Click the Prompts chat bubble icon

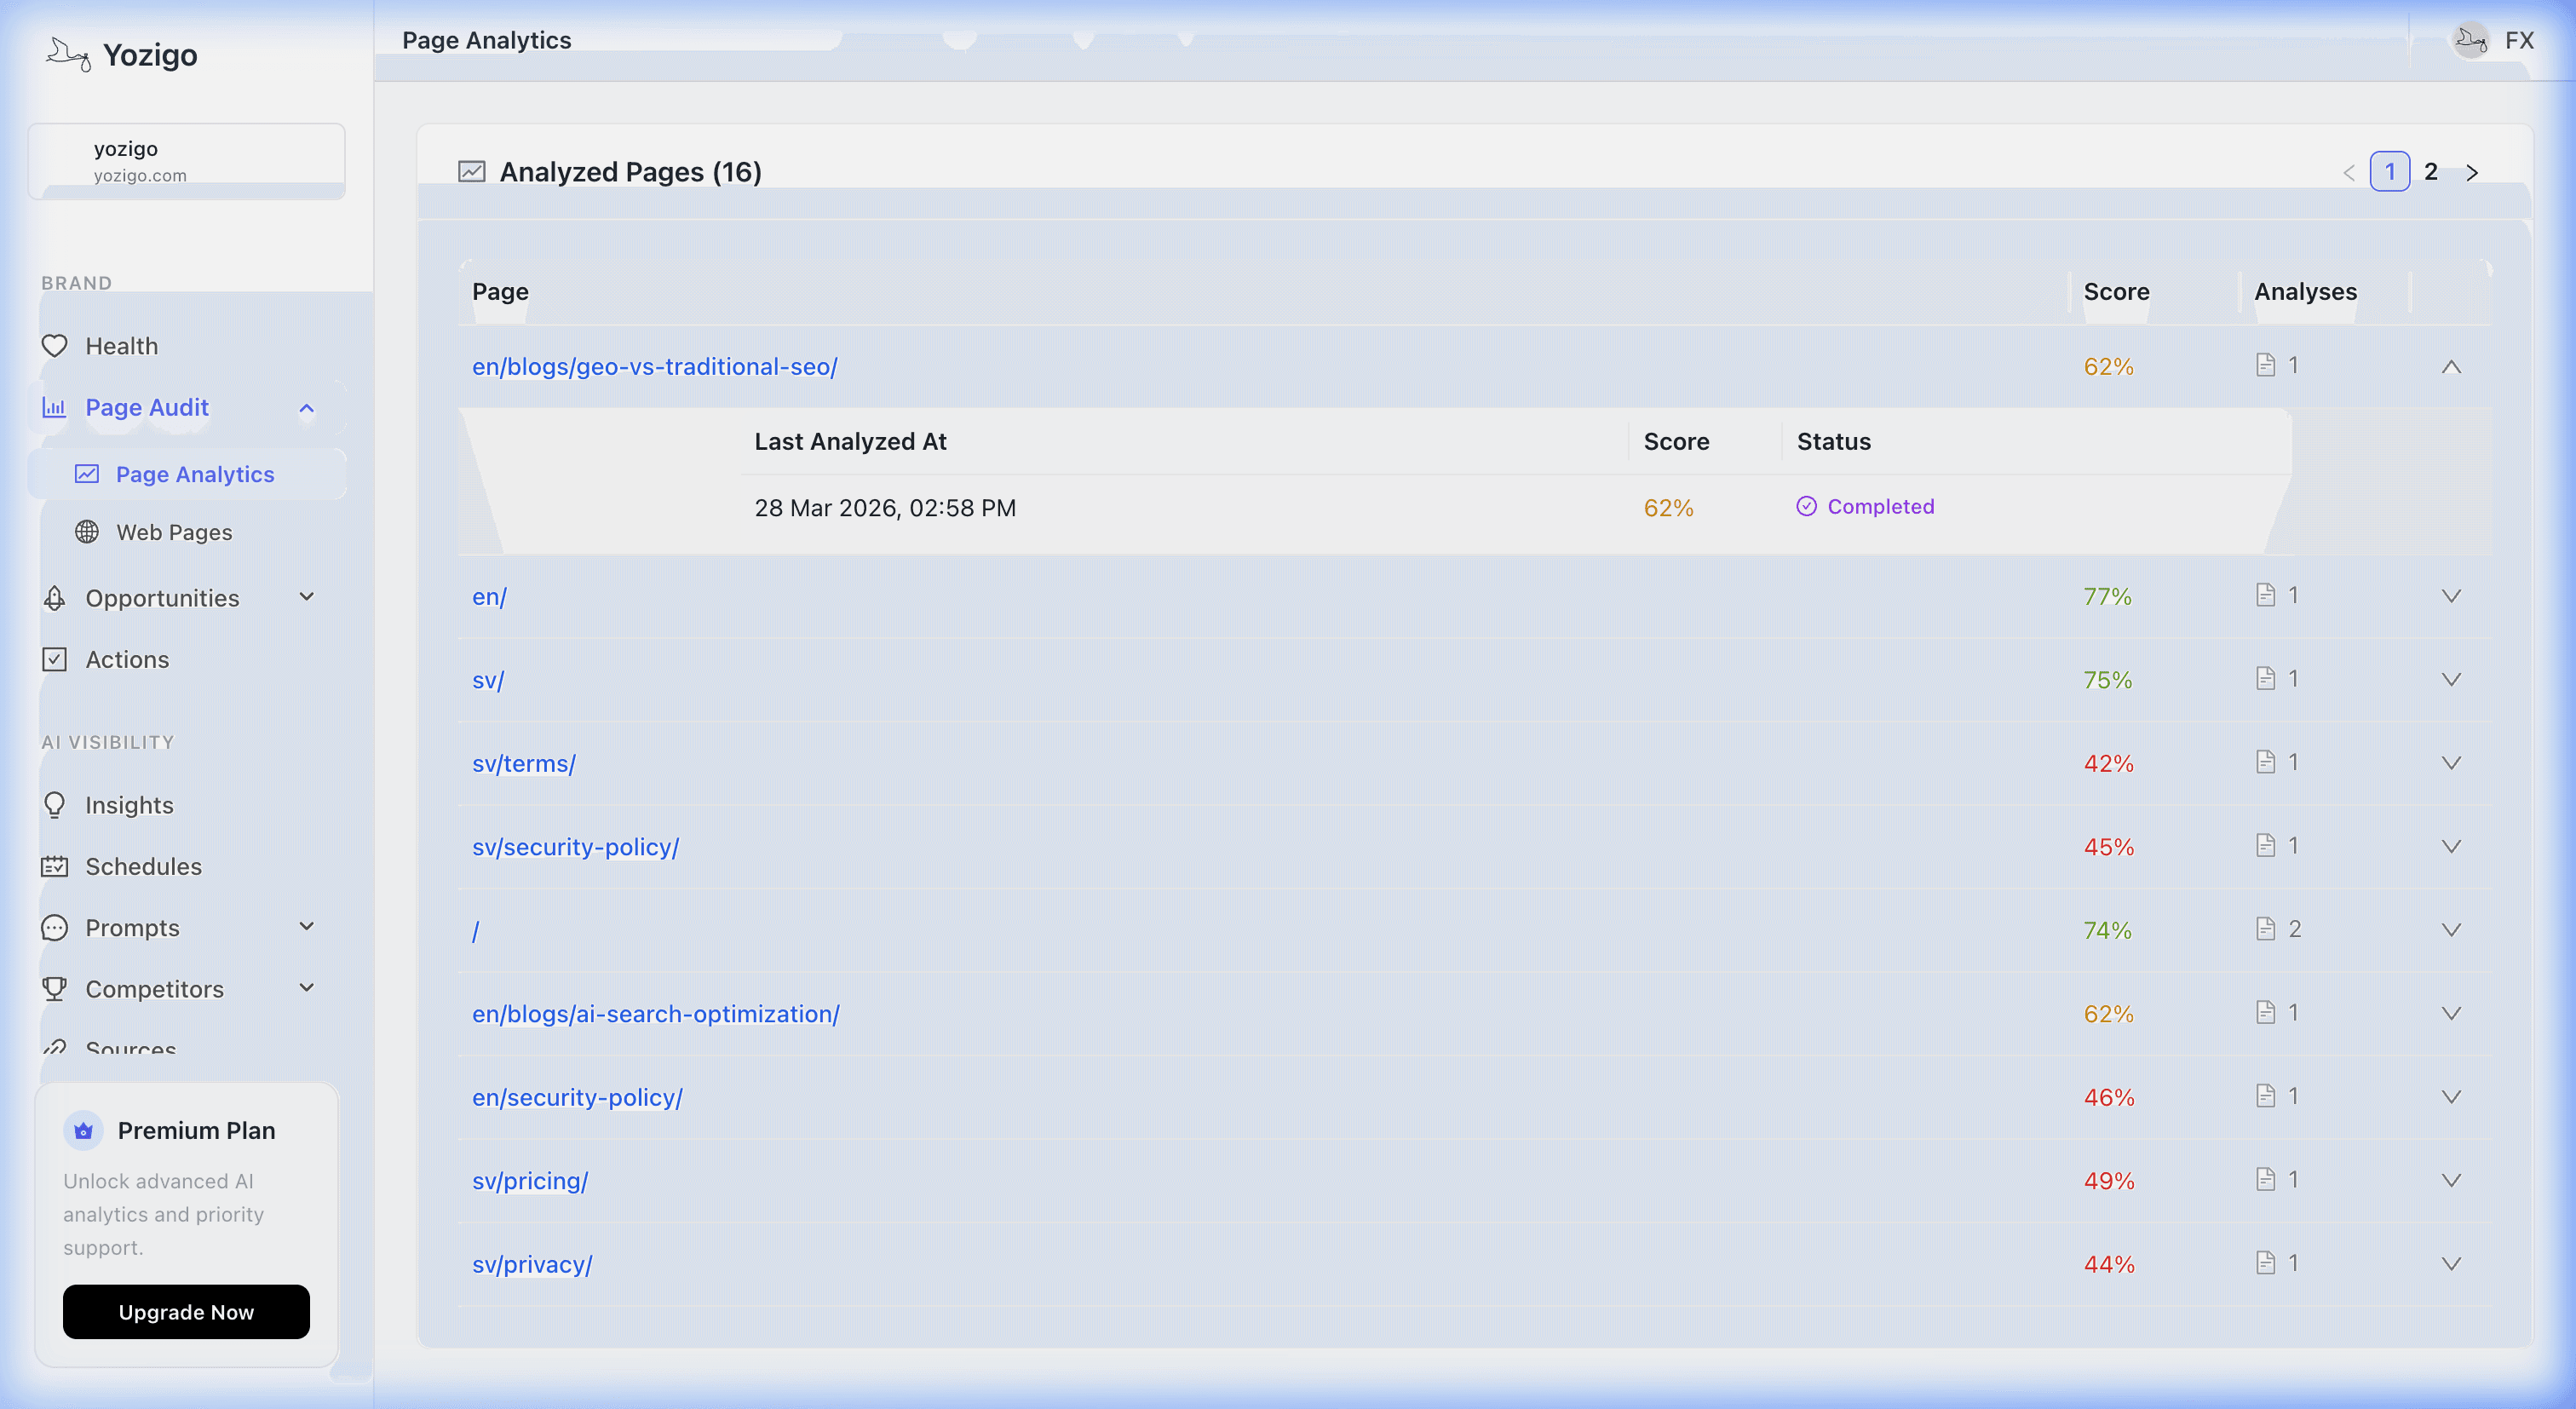[x=55, y=927]
